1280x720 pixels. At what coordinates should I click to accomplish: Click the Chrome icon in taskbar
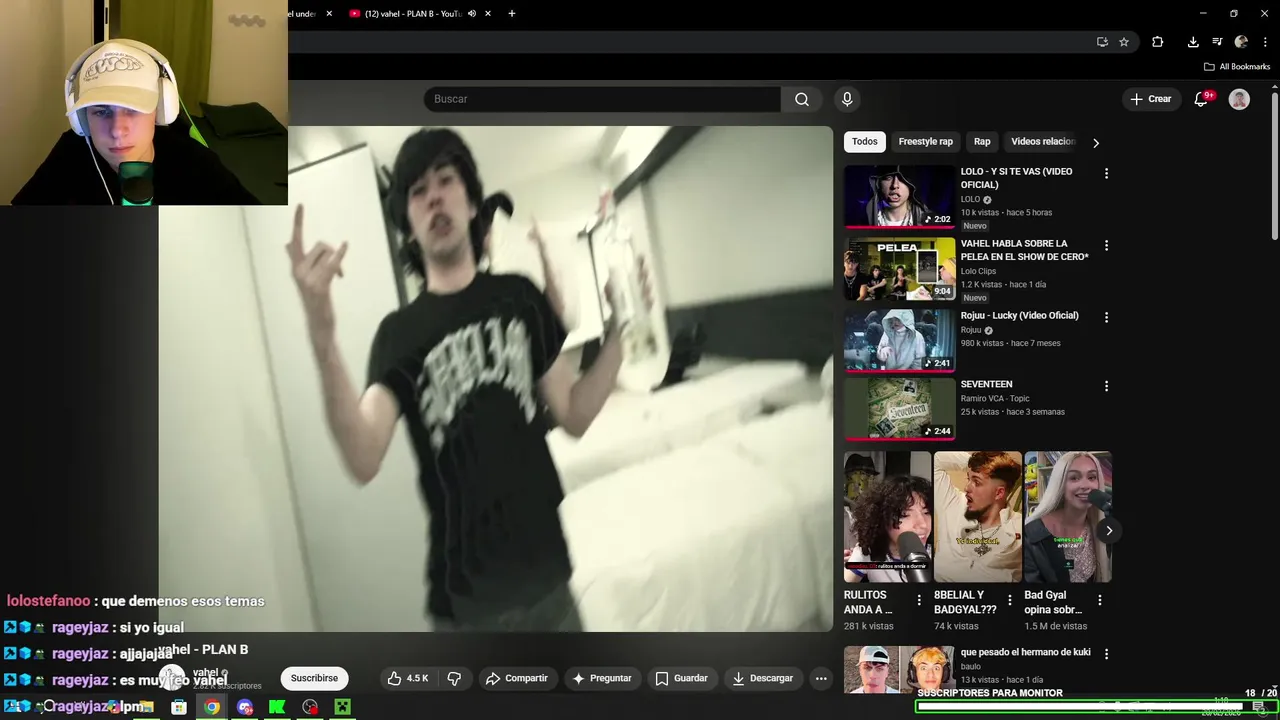[212, 707]
